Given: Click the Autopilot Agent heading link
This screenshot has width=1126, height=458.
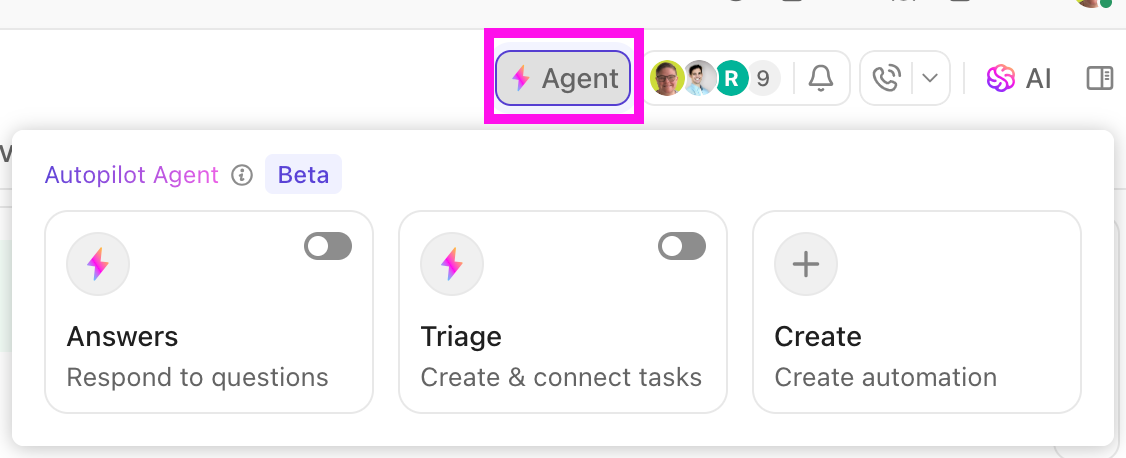Looking at the screenshot, I should pos(131,174).
